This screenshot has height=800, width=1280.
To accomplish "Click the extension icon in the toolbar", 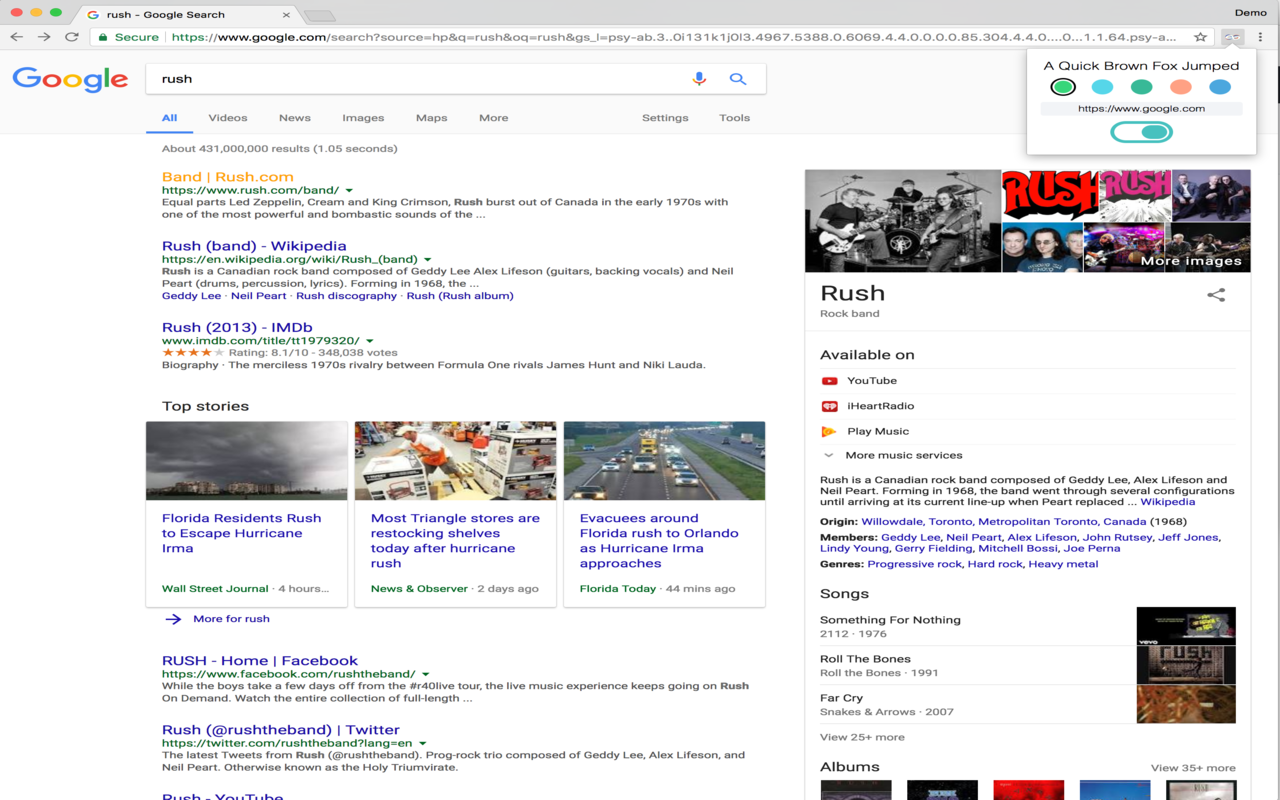I will coord(1232,37).
